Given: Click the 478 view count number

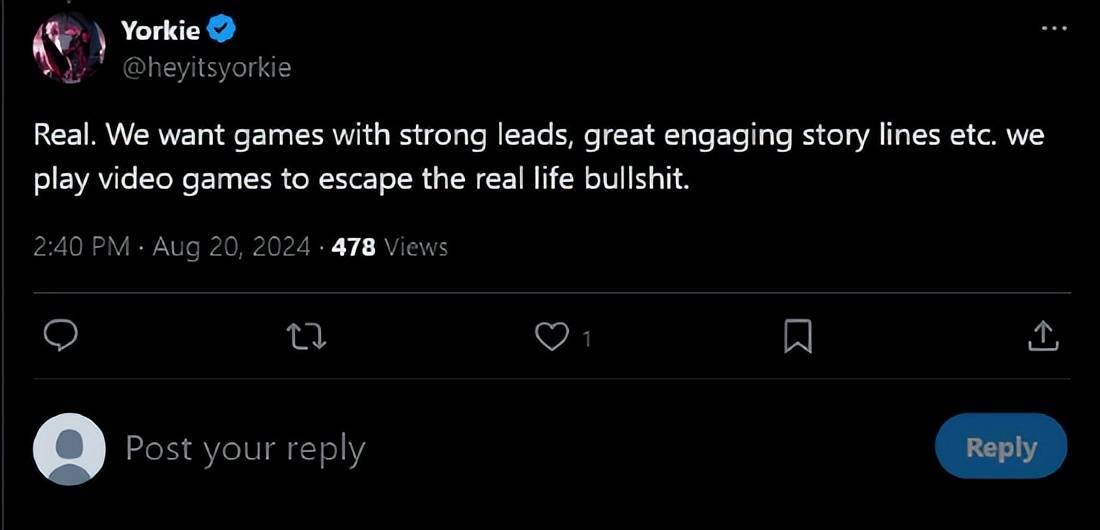Looking at the screenshot, I should click(353, 246).
